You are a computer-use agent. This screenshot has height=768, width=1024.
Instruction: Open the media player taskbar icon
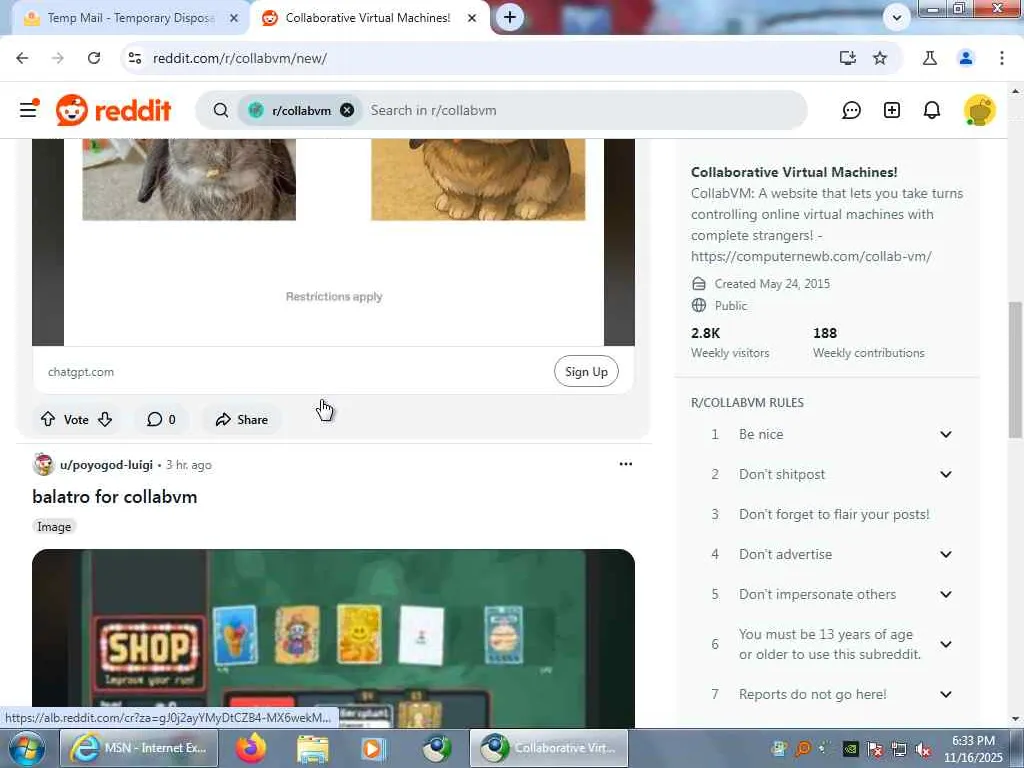pos(374,748)
